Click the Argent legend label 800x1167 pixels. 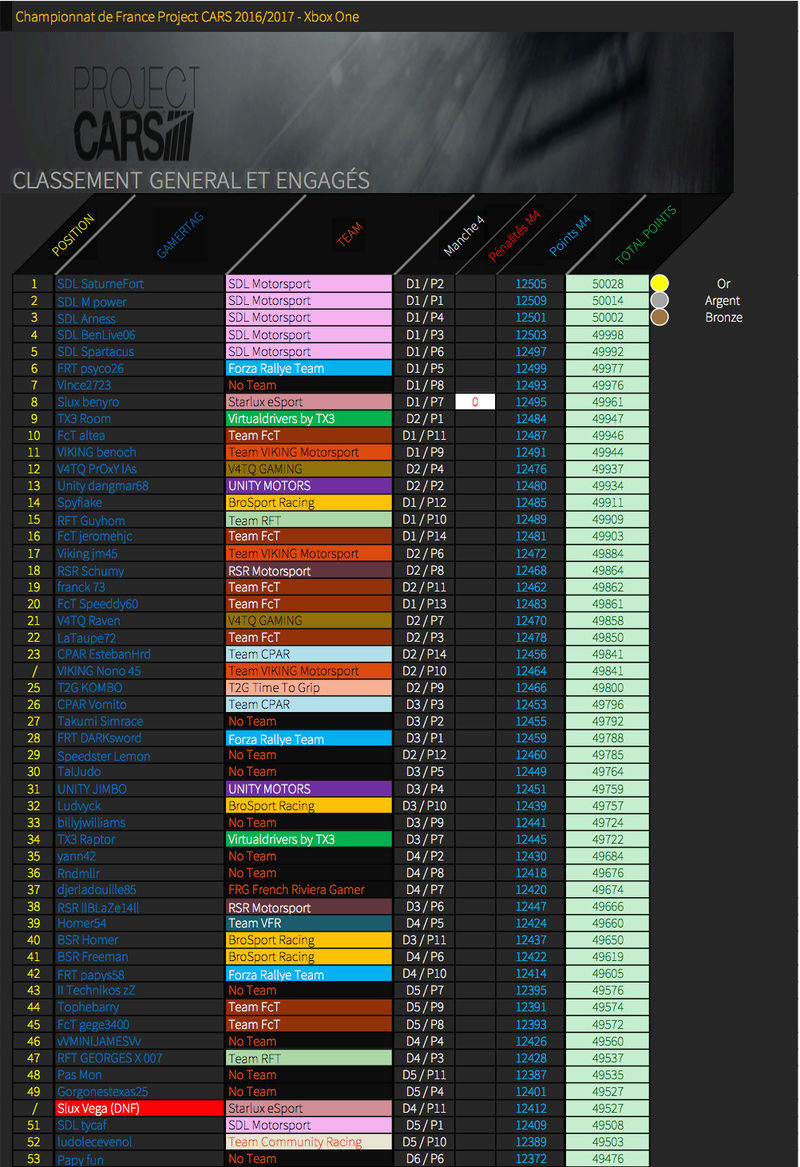tap(723, 301)
